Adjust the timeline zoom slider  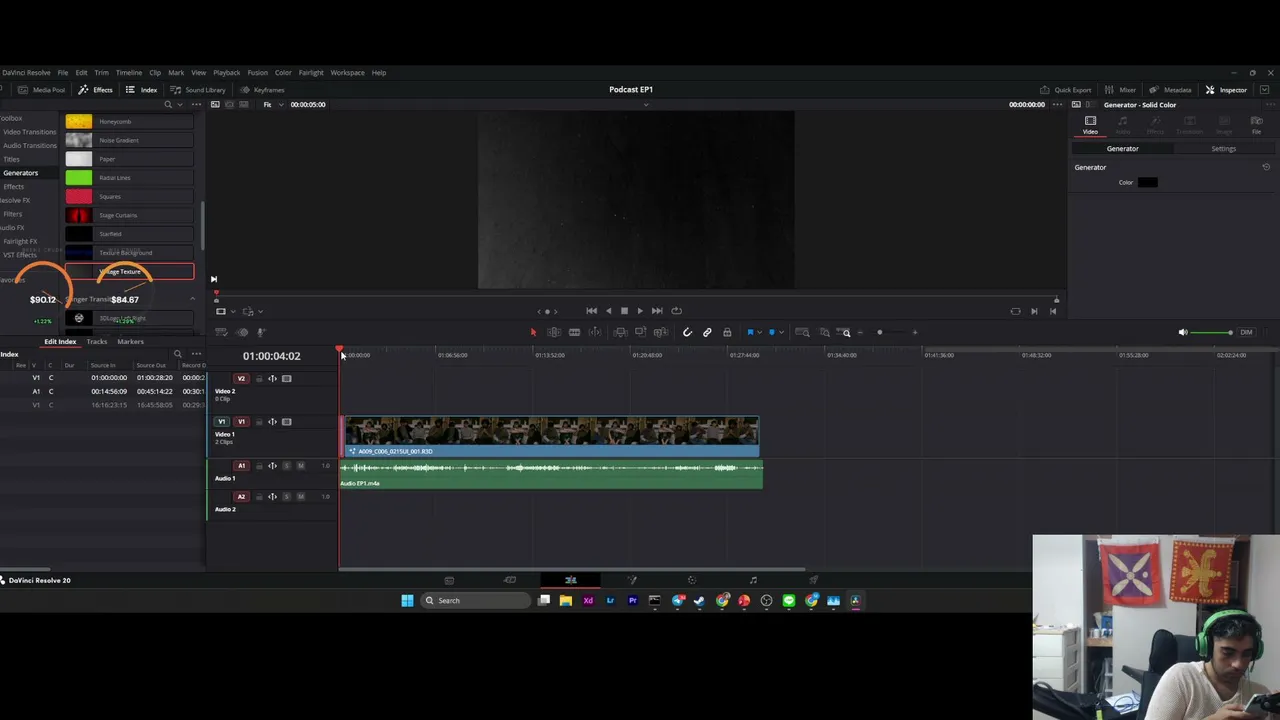pos(880,332)
